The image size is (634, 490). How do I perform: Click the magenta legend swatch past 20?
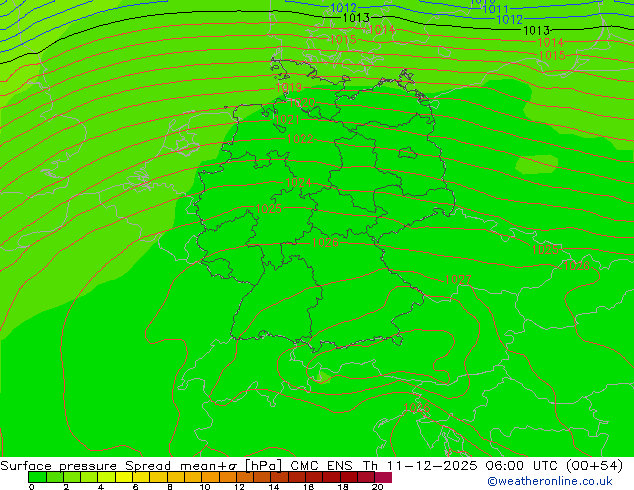coord(383,477)
